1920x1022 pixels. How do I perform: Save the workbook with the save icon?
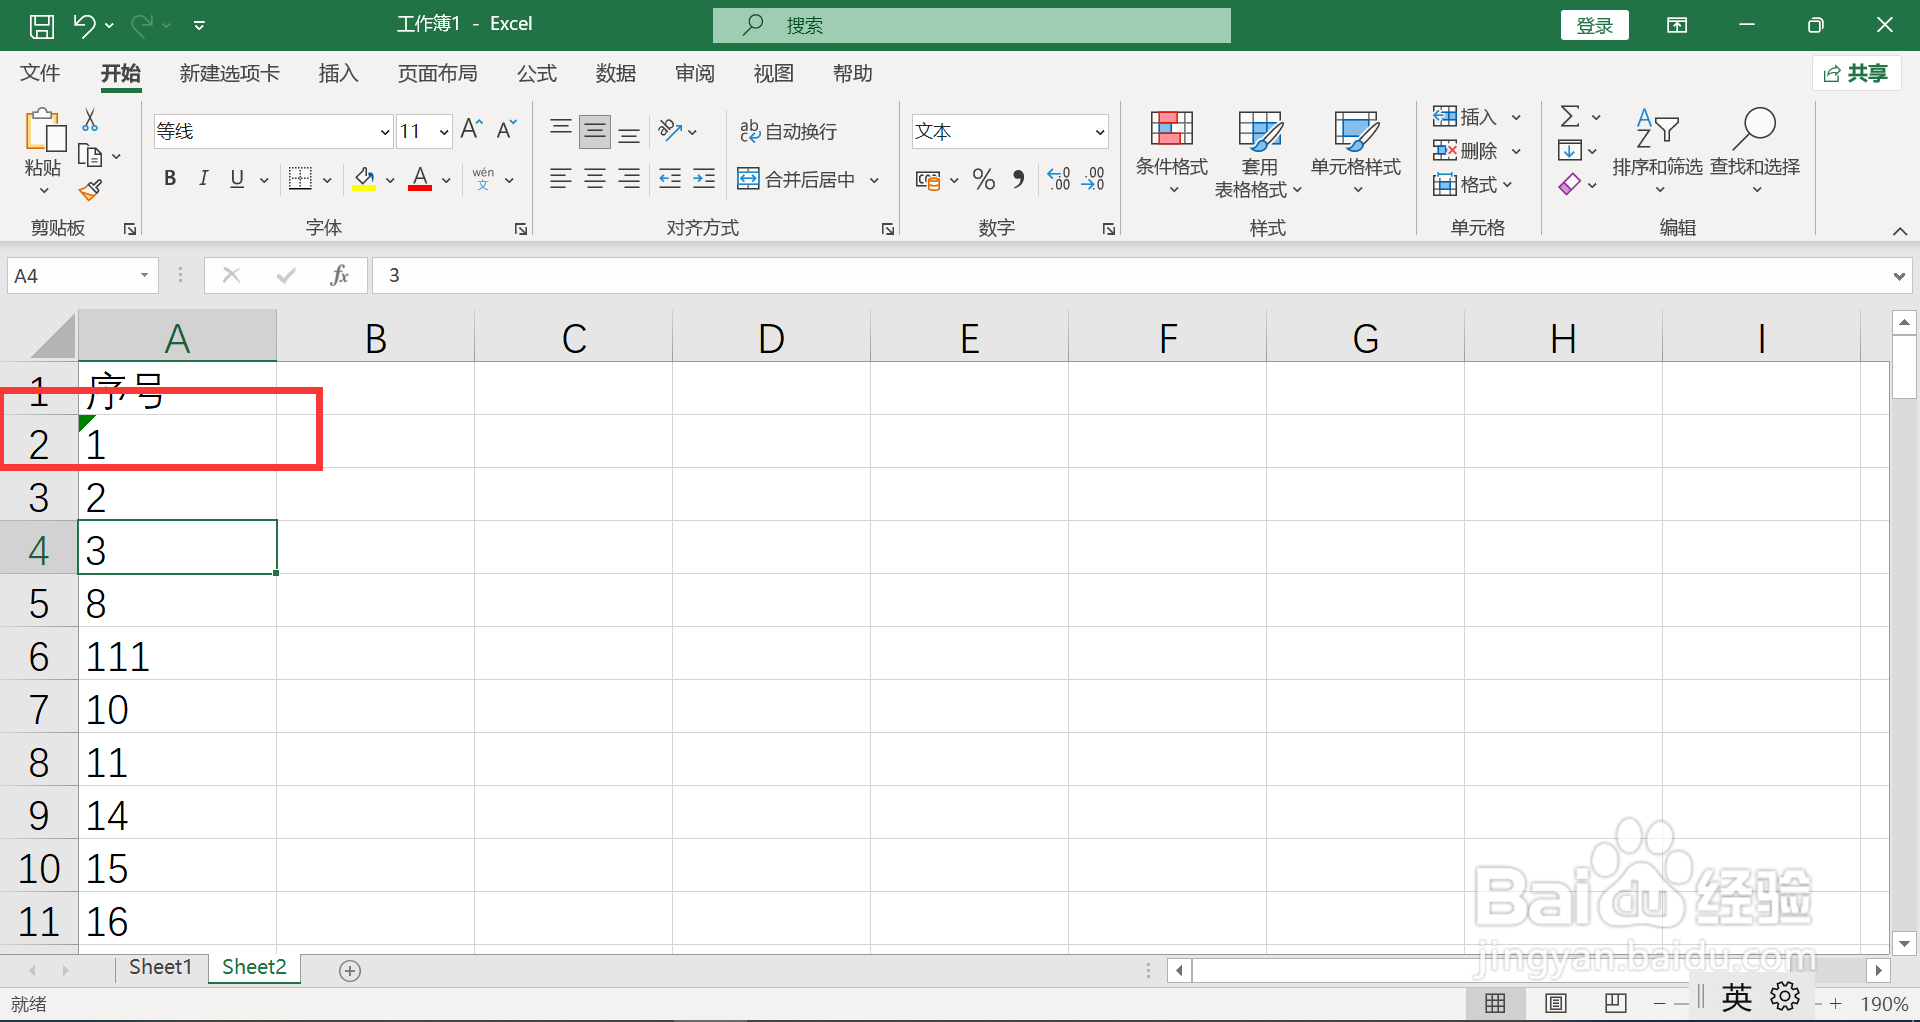(42, 25)
